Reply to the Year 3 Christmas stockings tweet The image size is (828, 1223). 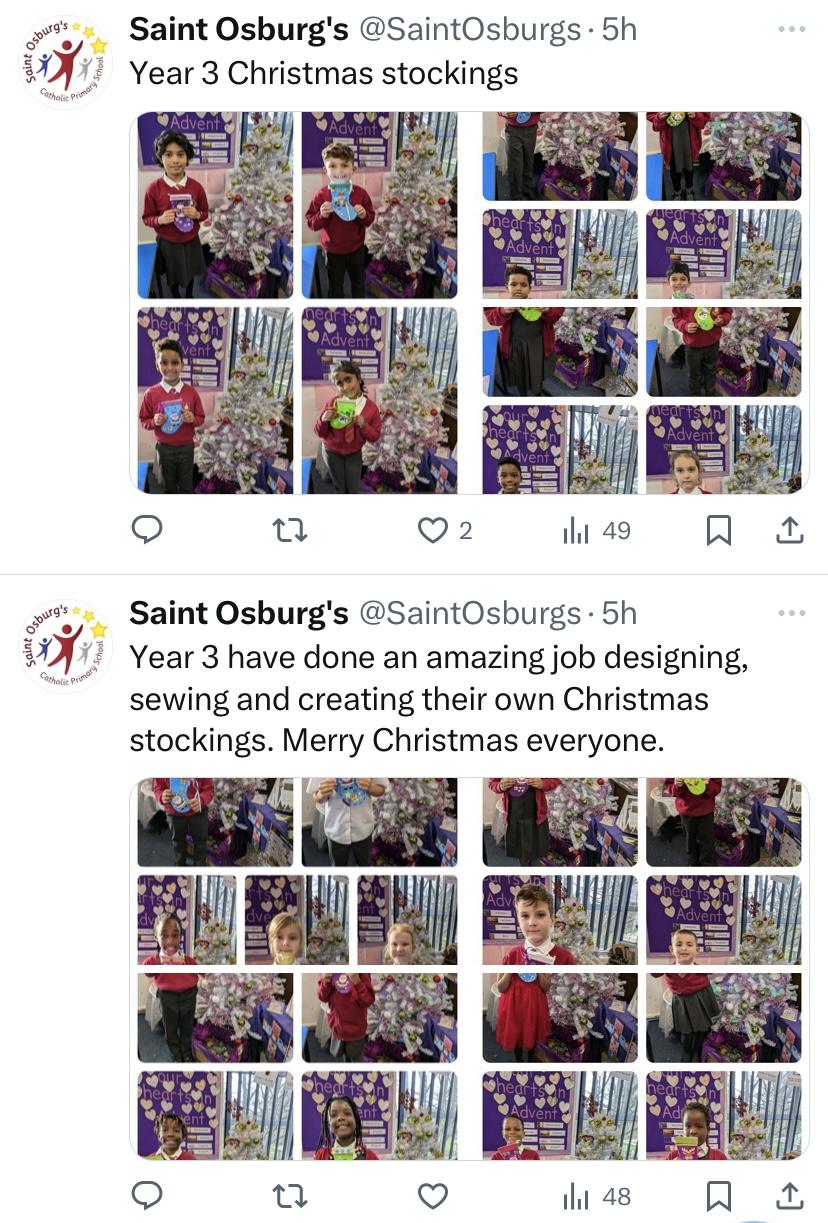click(147, 530)
